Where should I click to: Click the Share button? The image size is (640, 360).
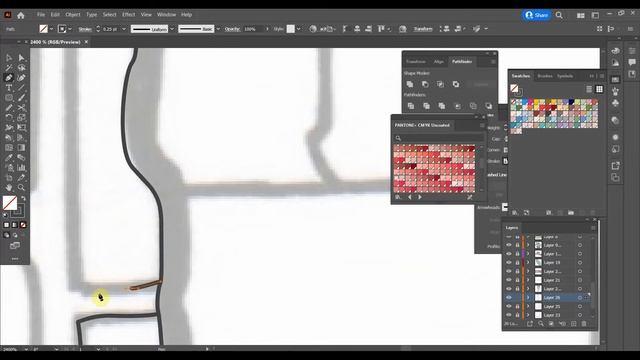536,15
